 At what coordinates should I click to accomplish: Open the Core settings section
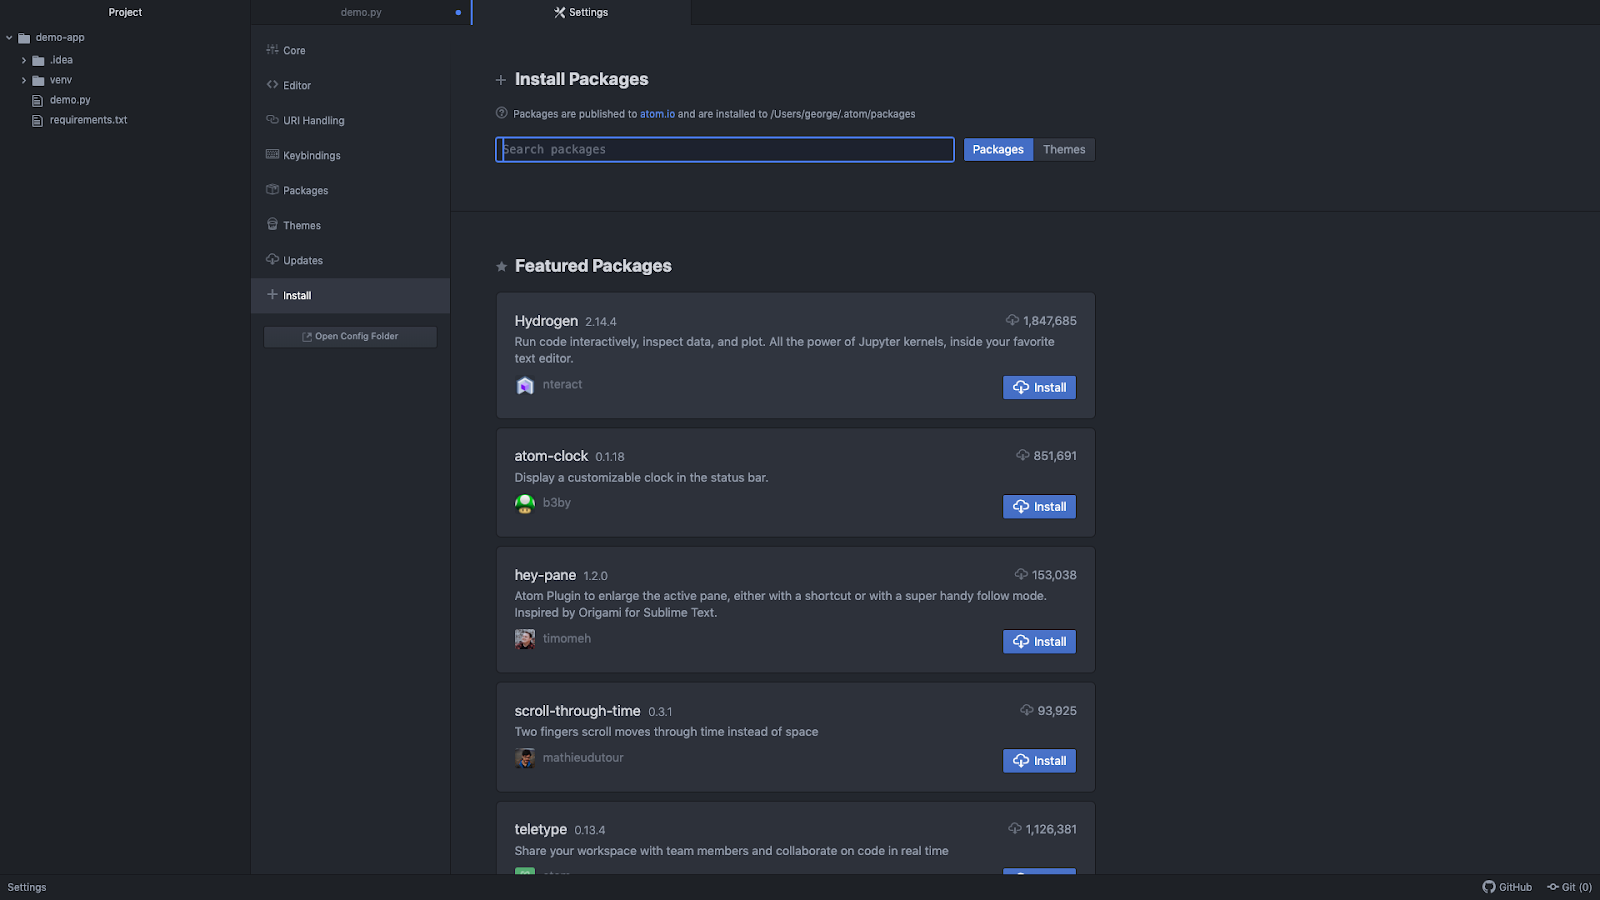pyautogui.click(x=350, y=50)
